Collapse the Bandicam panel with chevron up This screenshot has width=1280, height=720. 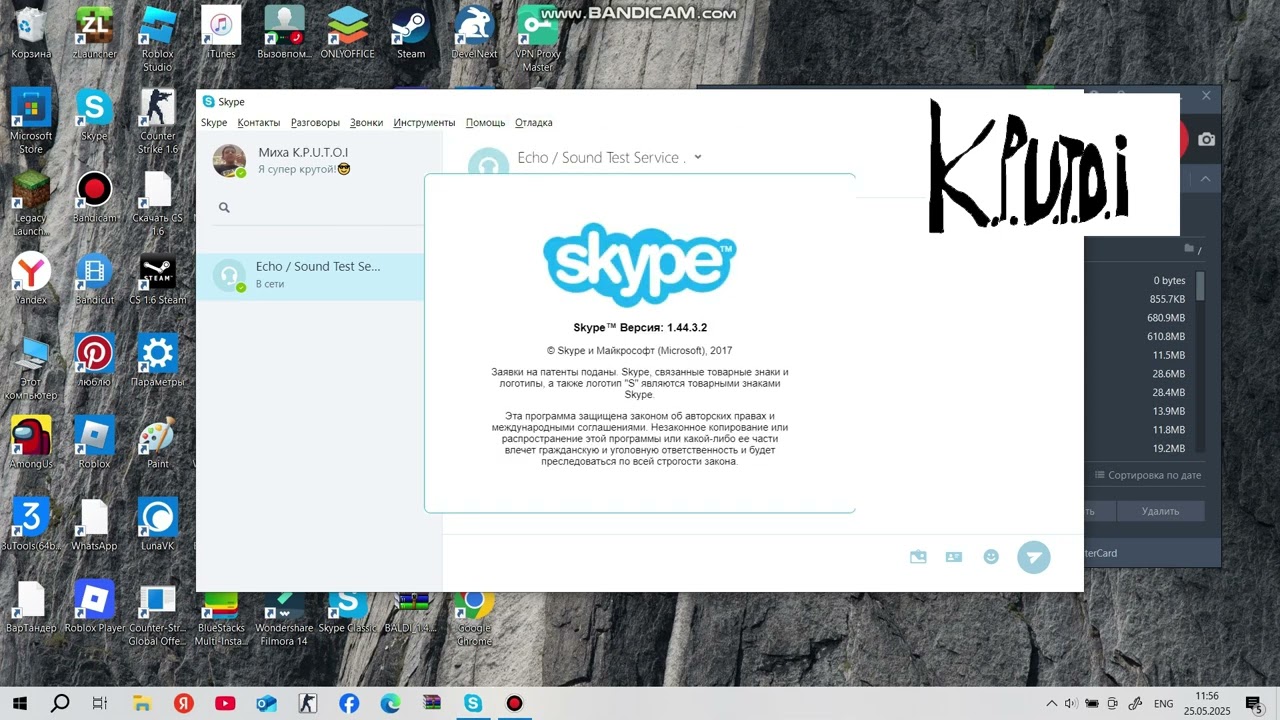(x=1206, y=179)
